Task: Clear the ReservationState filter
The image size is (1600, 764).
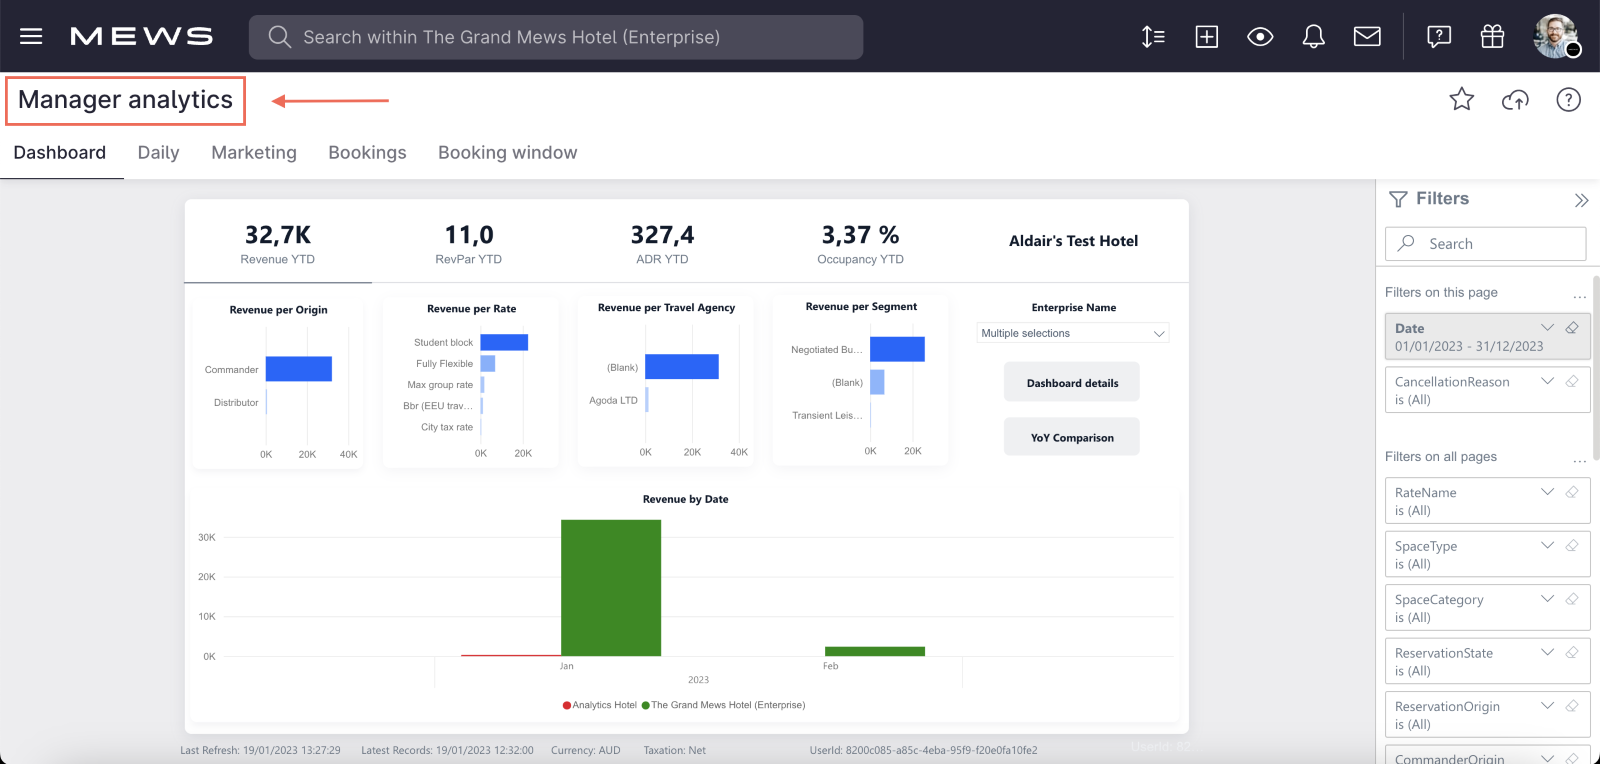Action: click(x=1572, y=652)
